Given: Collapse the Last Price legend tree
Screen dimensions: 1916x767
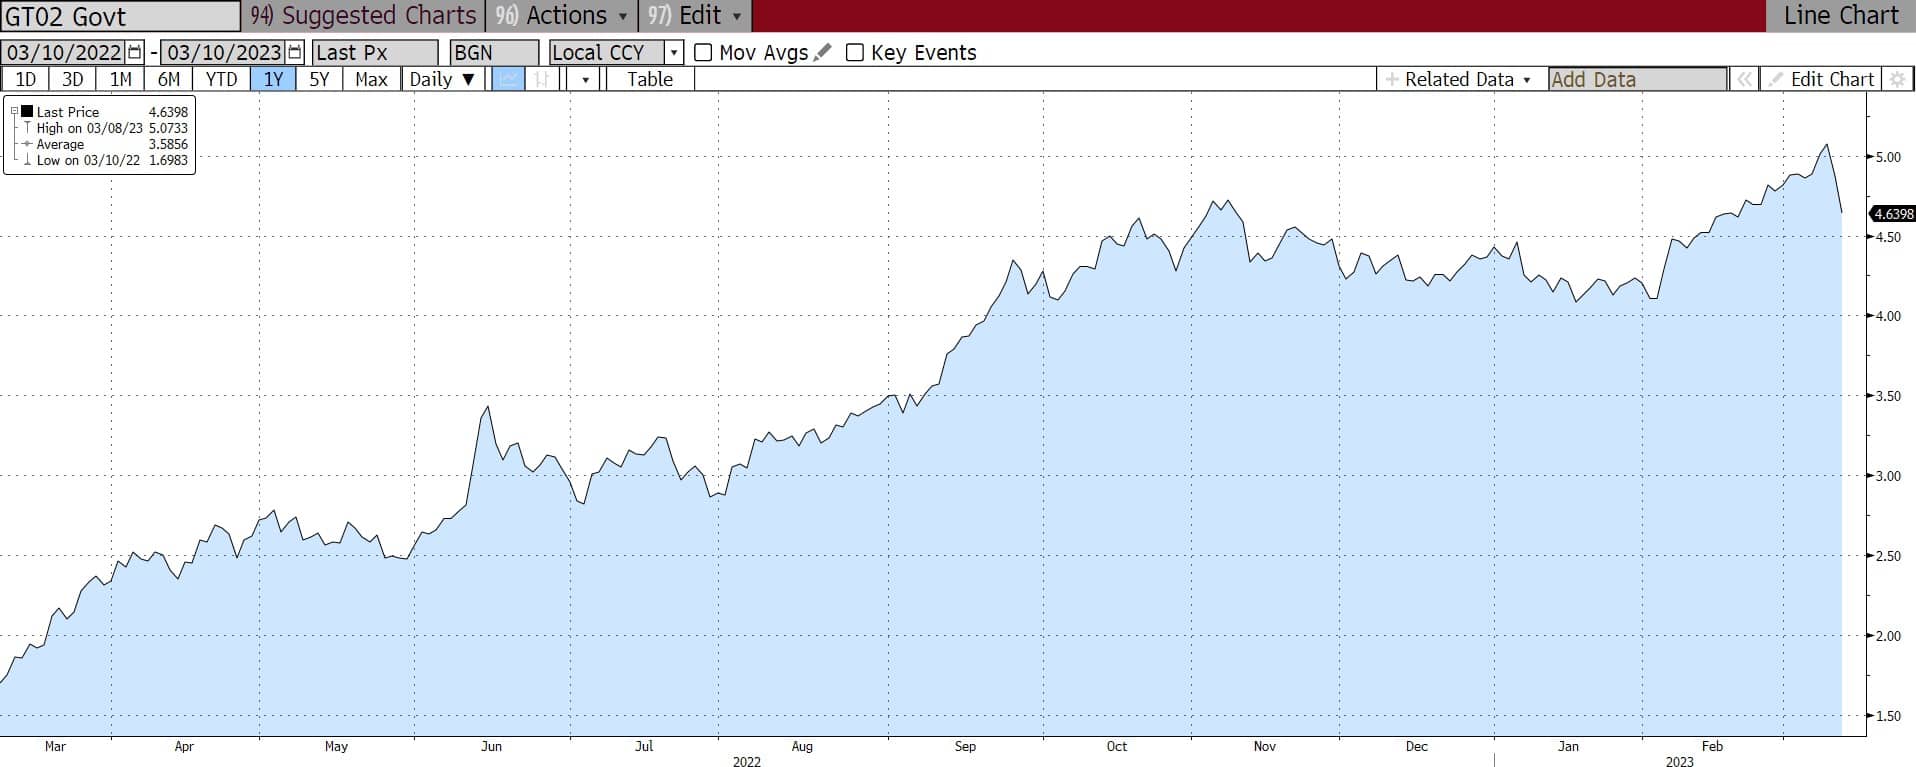Looking at the screenshot, I should 14,112.
